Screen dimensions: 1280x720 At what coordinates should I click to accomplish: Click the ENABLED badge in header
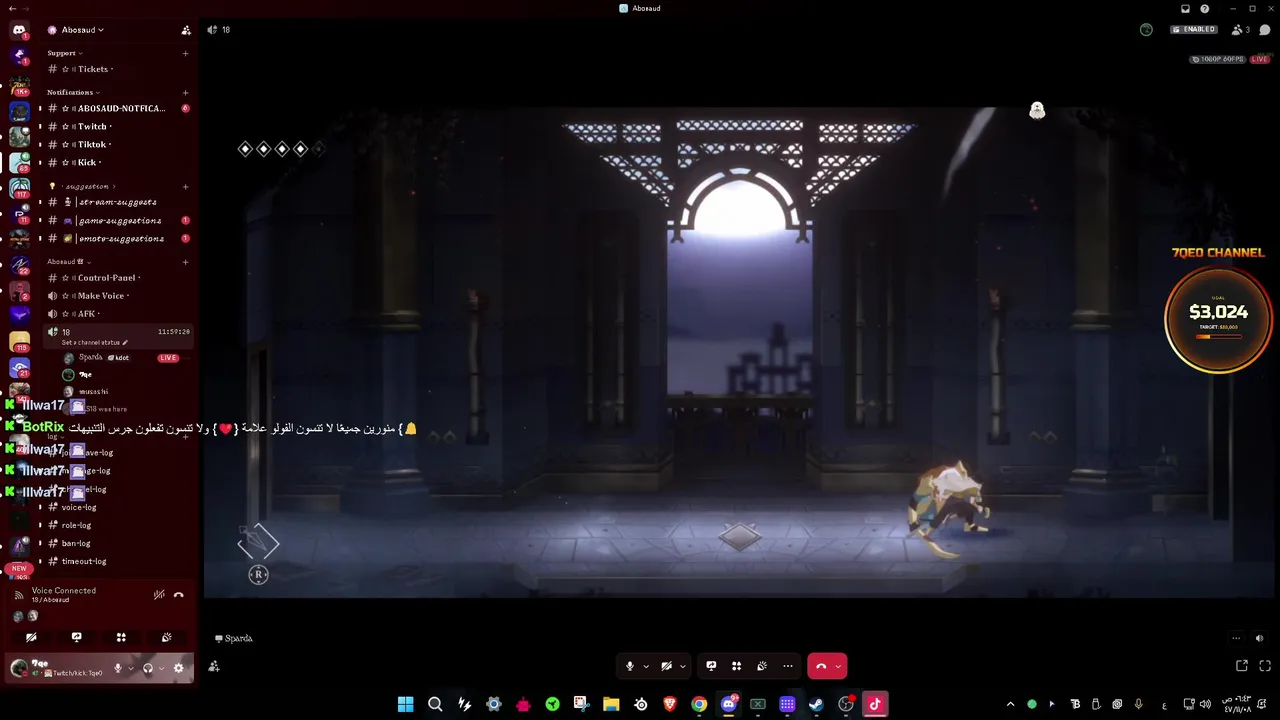point(1194,30)
